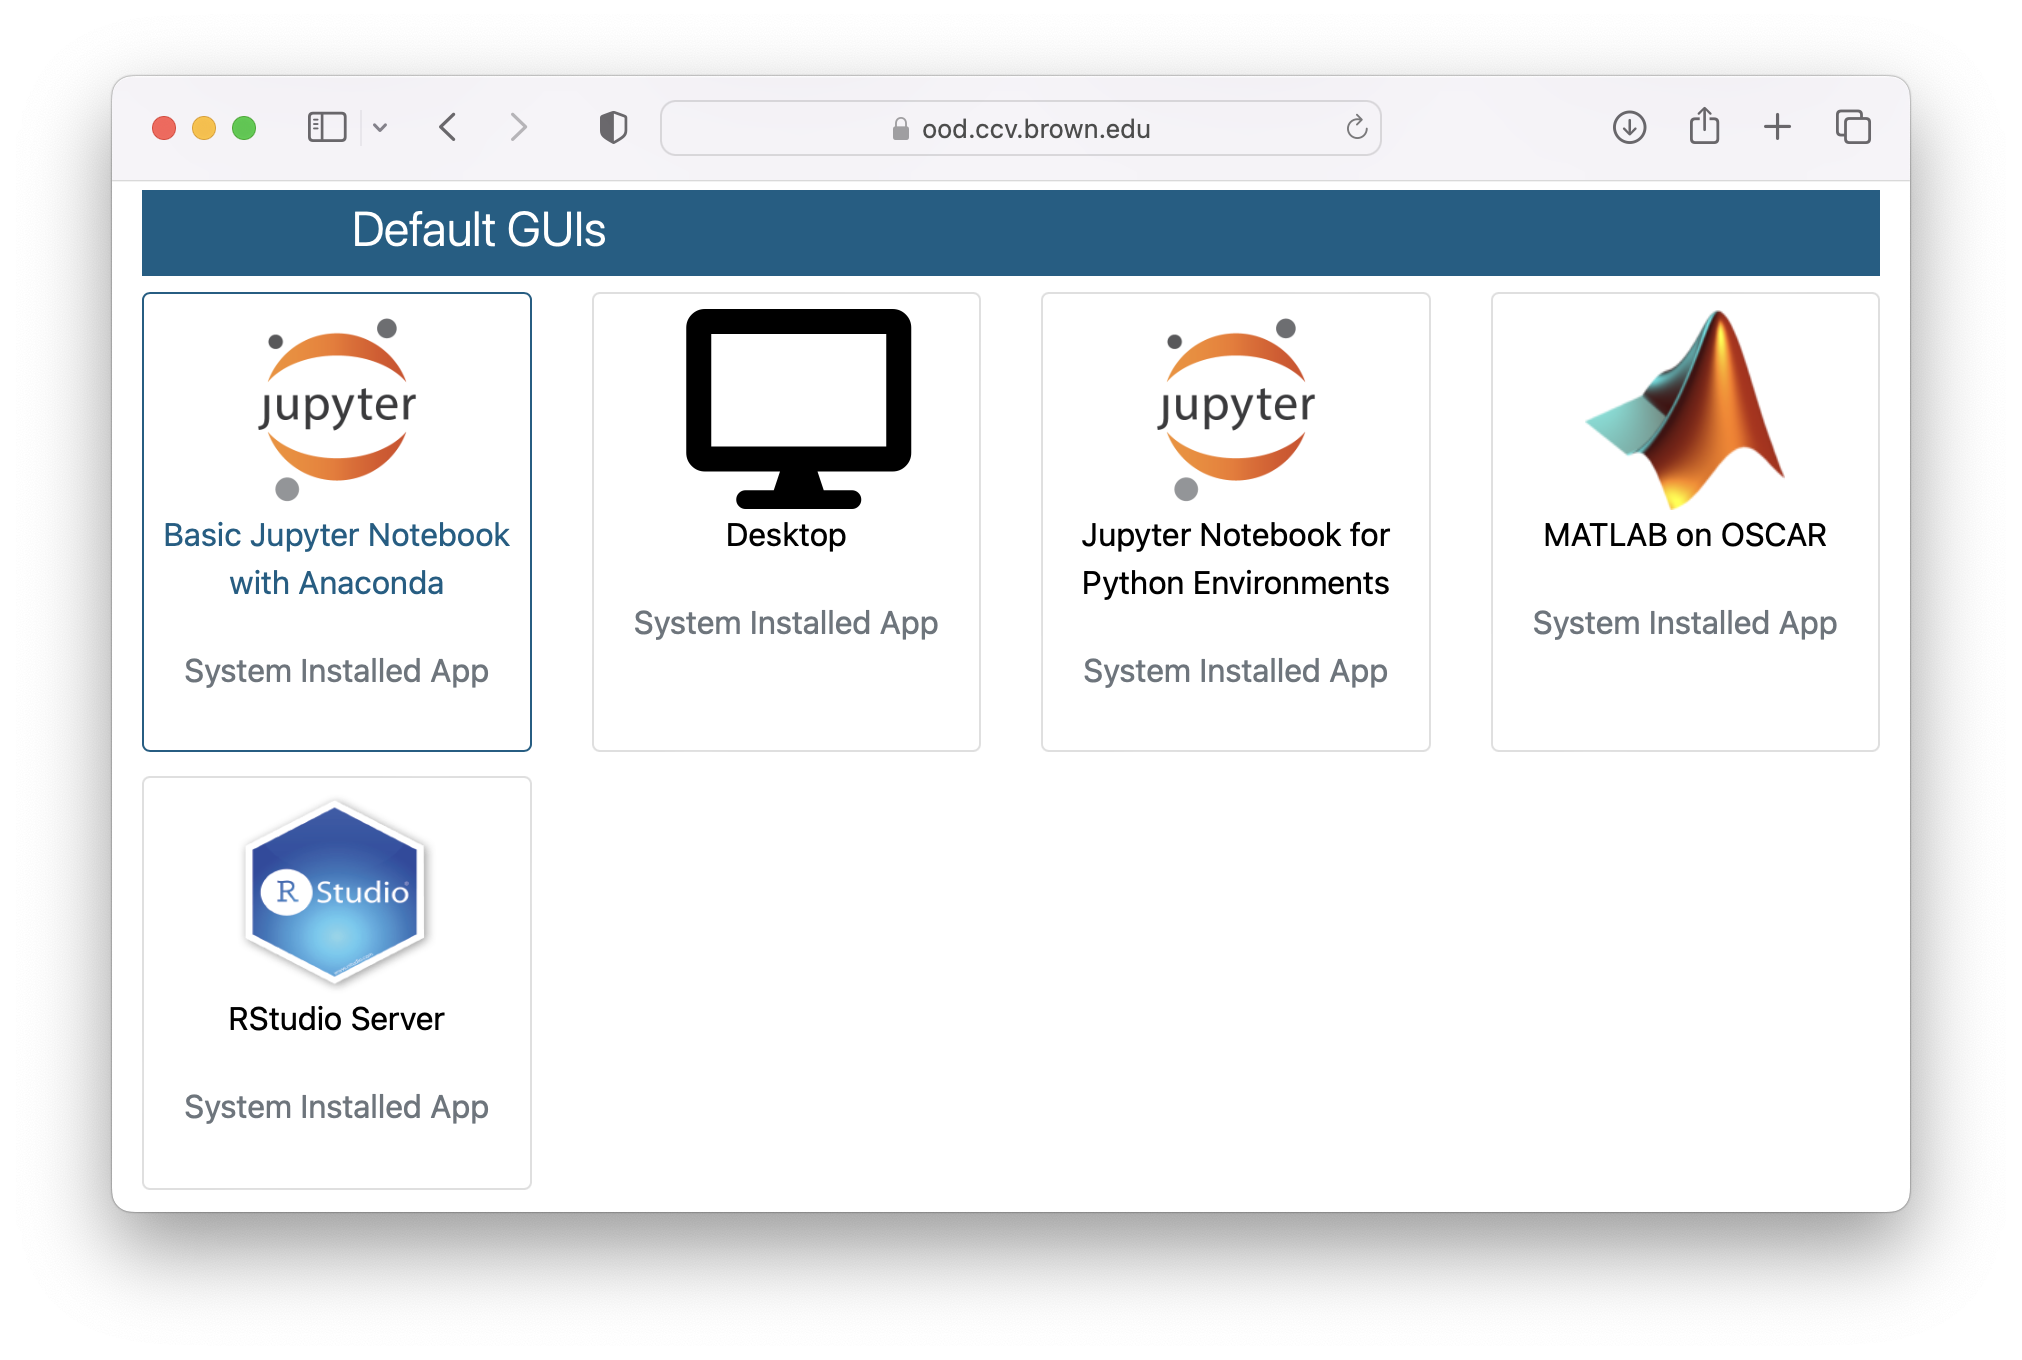Minimize the Safari window with yellow button
Viewport: 2022px width, 1360px height.
[204, 128]
